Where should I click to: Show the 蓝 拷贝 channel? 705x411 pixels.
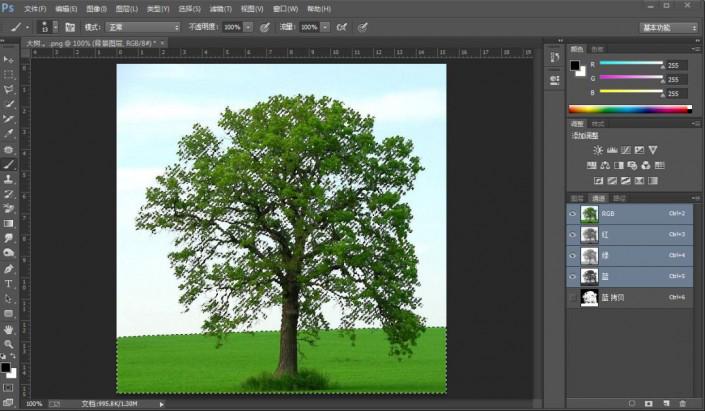pos(573,297)
